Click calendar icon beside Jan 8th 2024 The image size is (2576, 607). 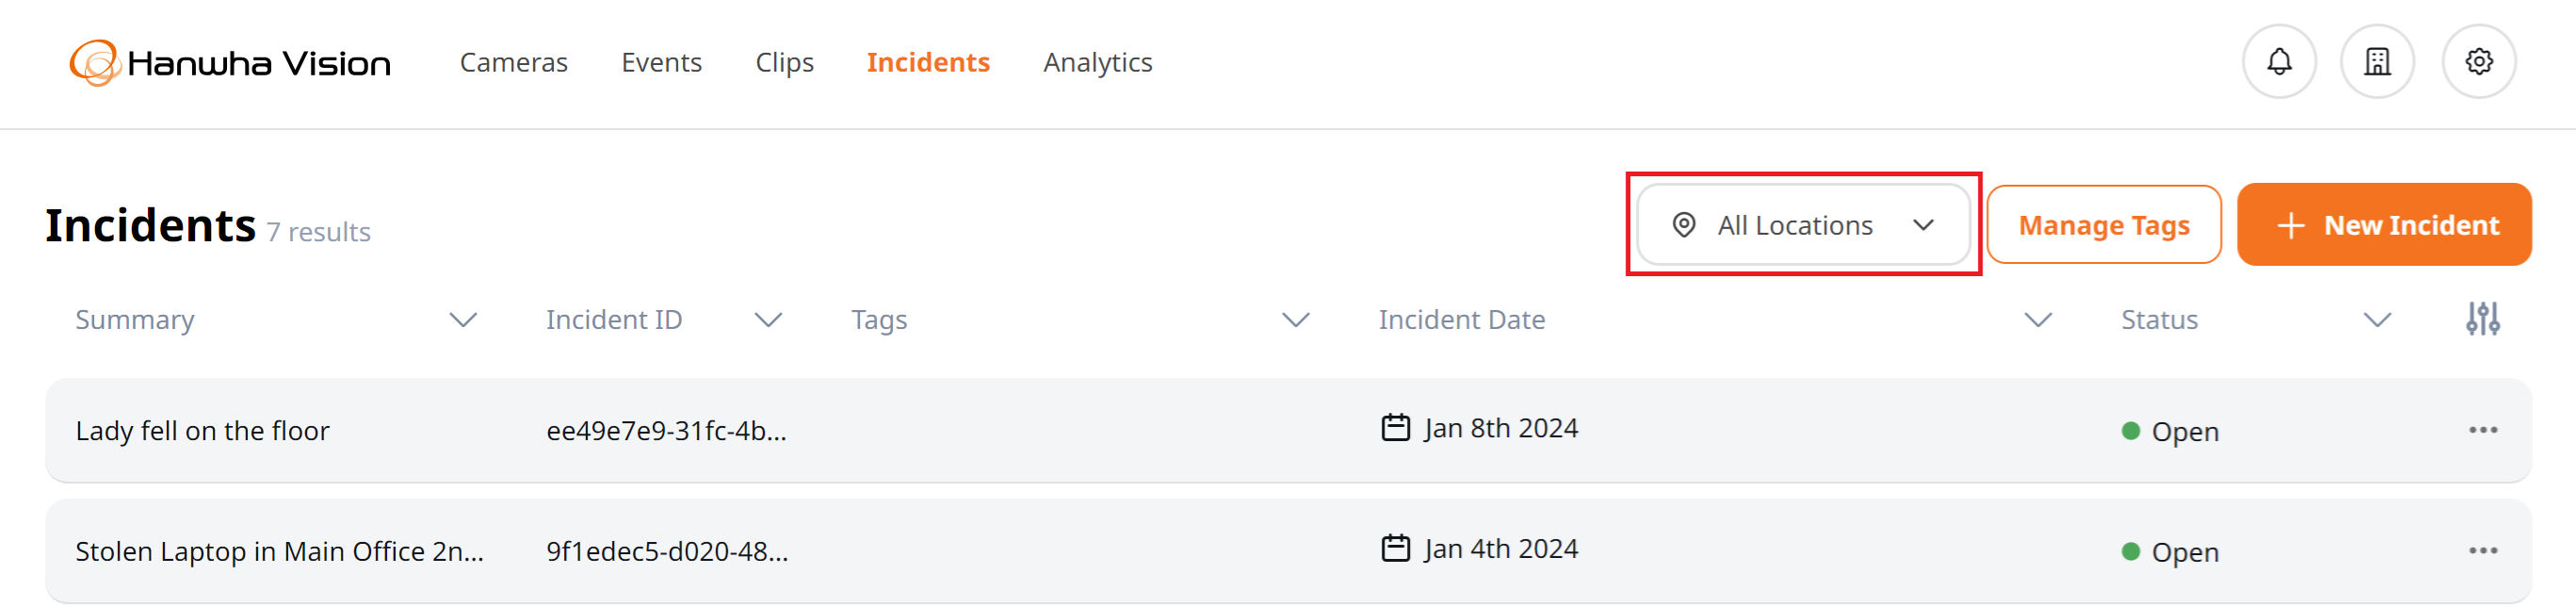pos(1395,428)
